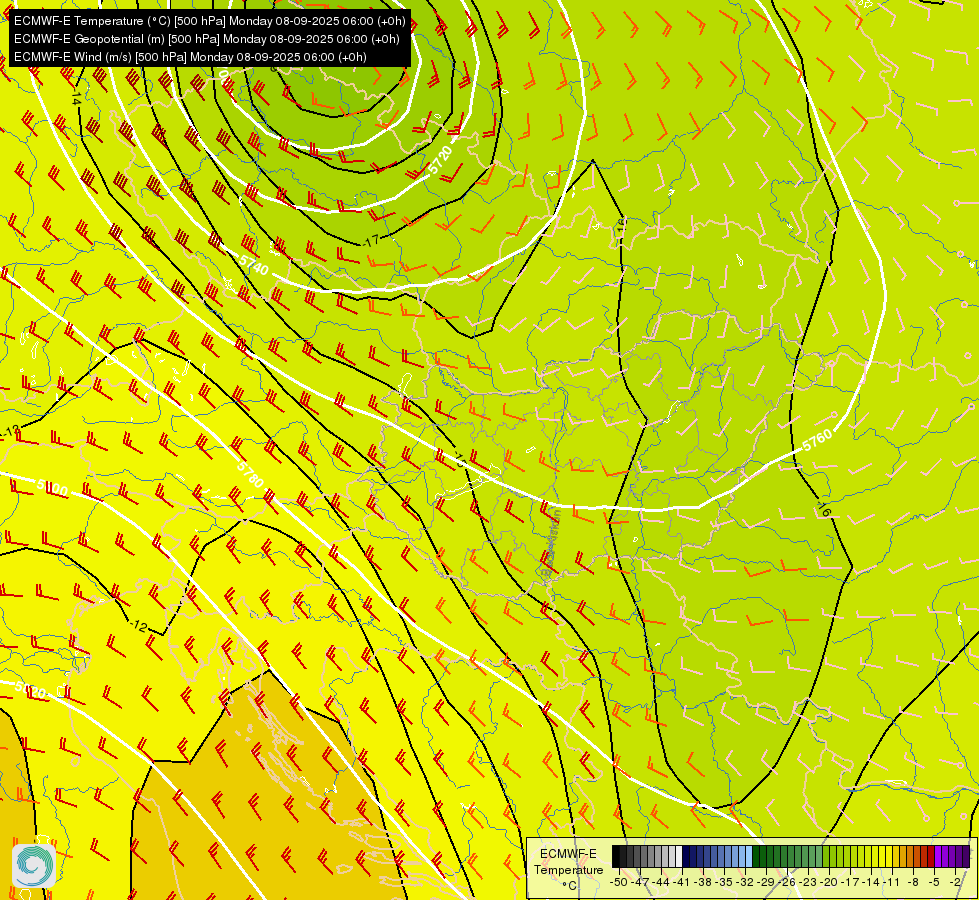Click the -5 legend value
The width and height of the screenshot is (979, 900).
tap(935, 882)
